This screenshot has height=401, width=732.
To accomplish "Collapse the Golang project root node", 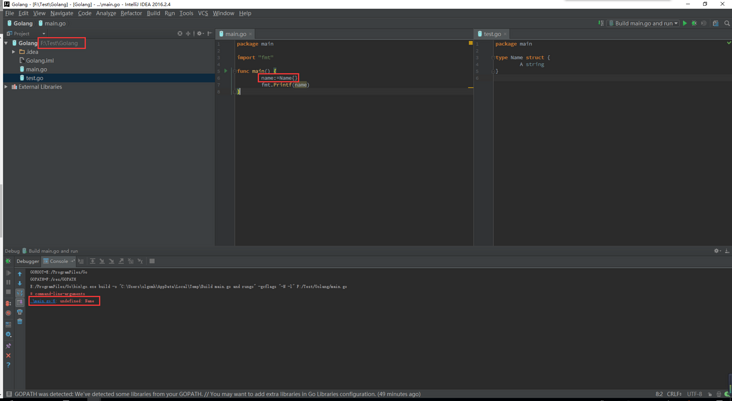I will pyautogui.click(x=6, y=43).
